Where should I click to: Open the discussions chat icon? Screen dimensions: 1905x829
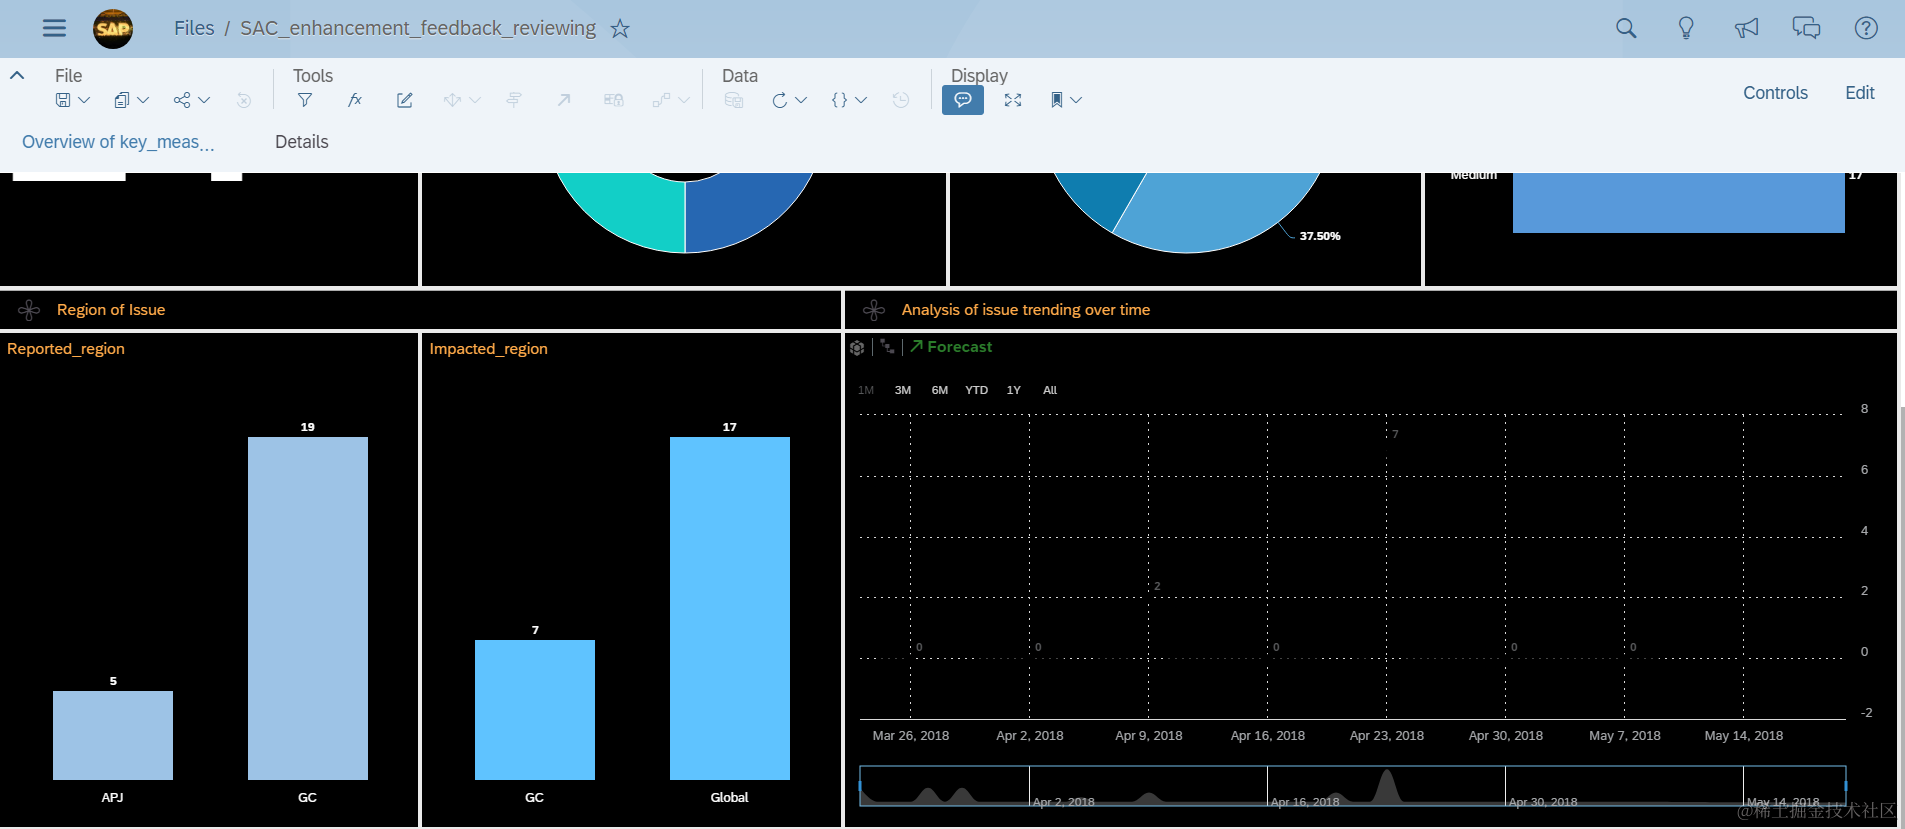tap(1806, 28)
